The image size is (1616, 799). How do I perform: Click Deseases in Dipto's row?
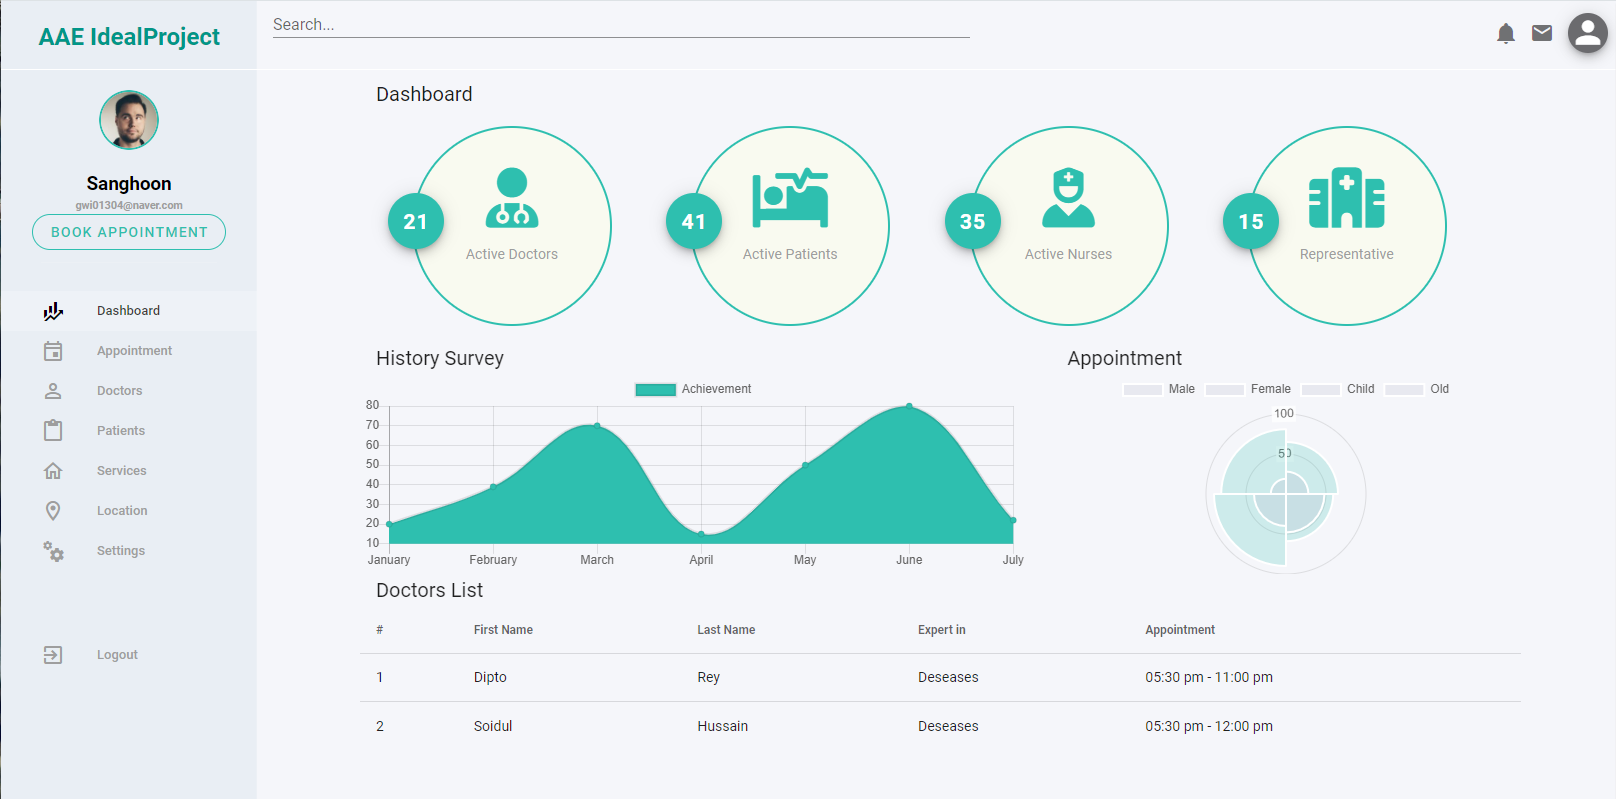coord(948,678)
